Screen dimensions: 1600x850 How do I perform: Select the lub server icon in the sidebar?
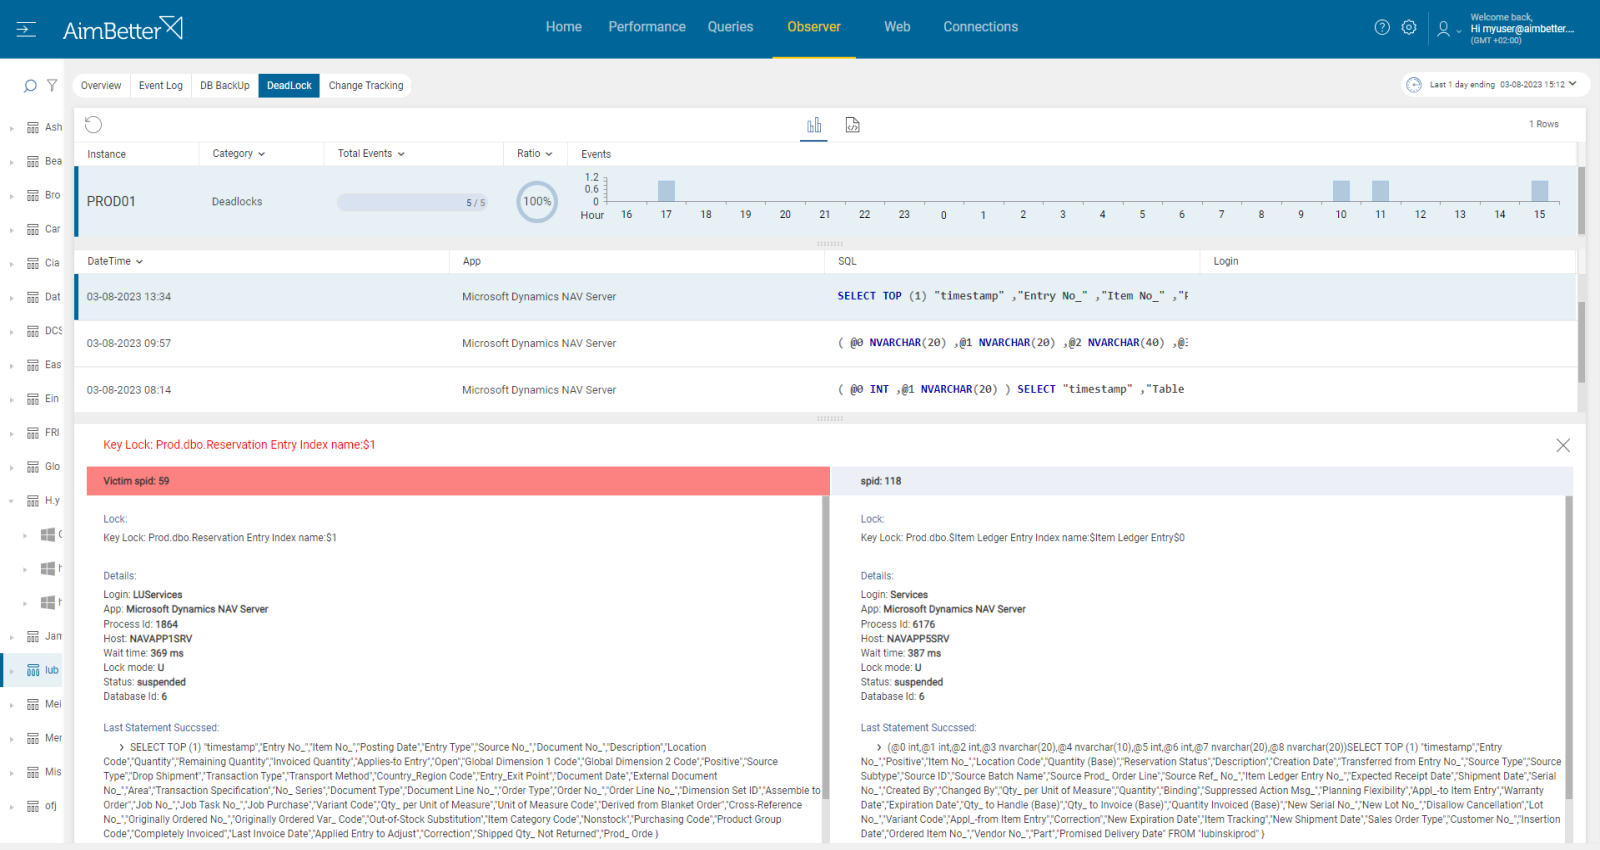click(33, 671)
